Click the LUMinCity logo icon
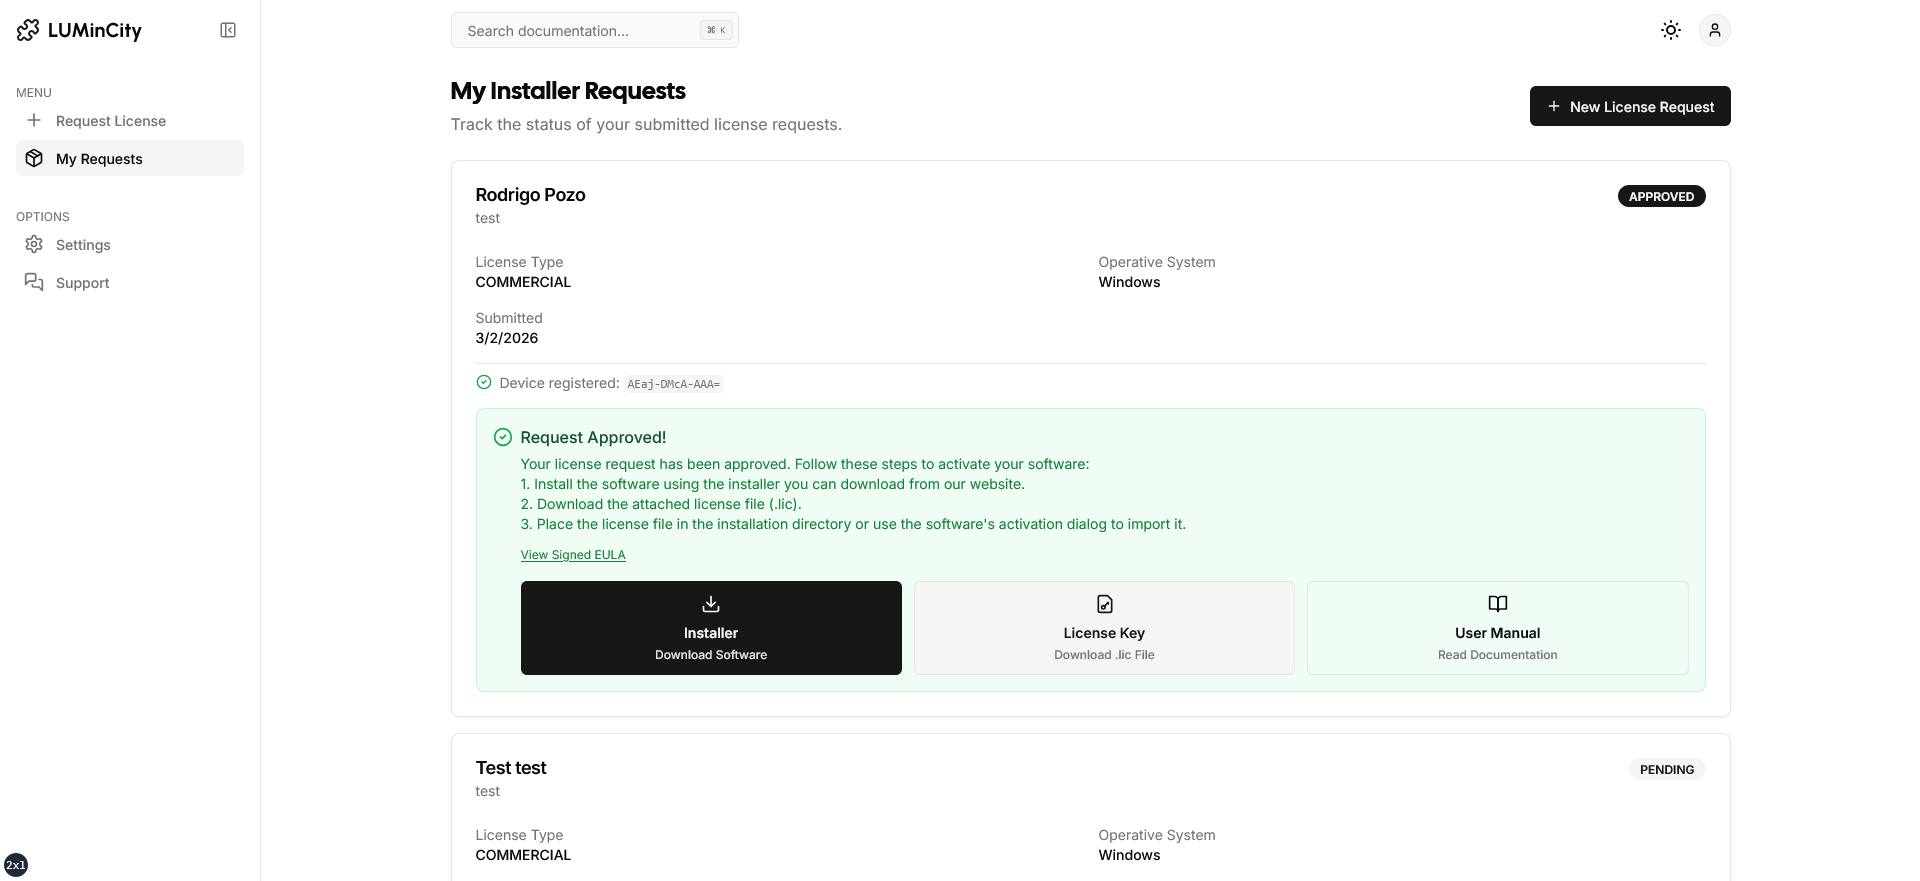 pos(28,31)
